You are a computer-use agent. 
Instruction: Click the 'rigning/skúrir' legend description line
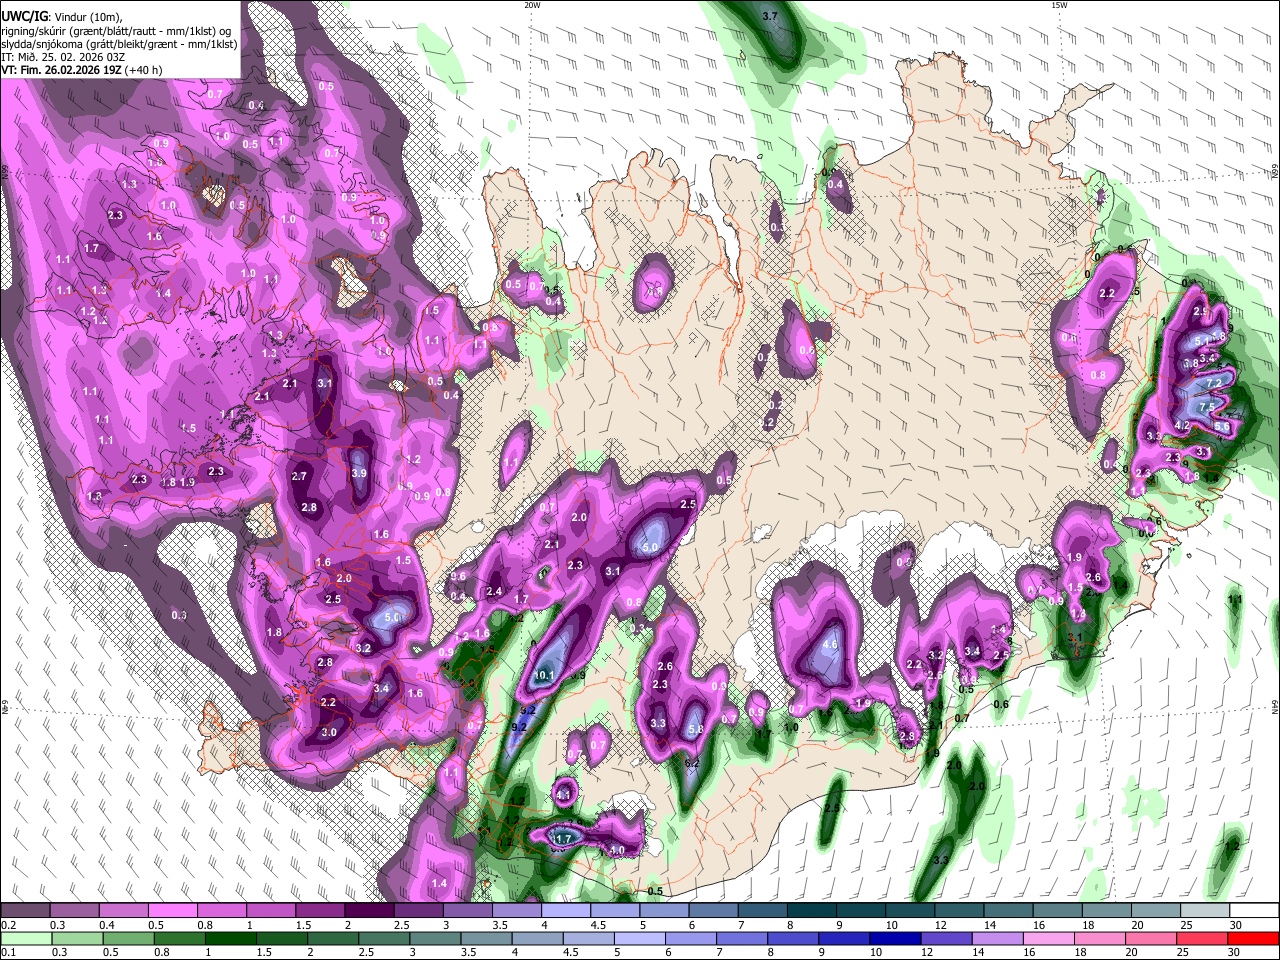coord(116,31)
